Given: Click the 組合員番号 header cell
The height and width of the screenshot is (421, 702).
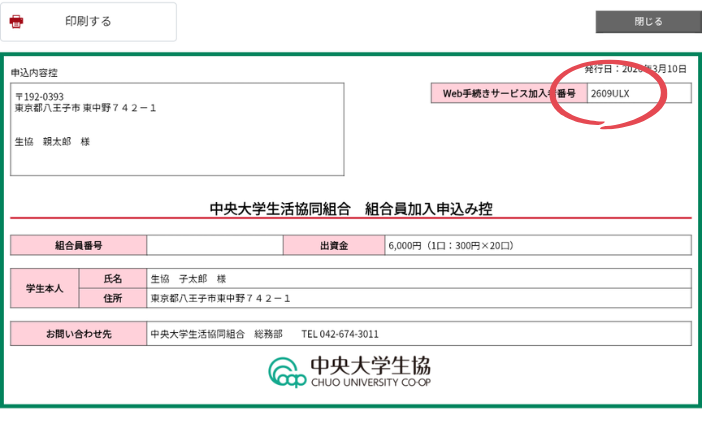Looking at the screenshot, I should [78, 245].
